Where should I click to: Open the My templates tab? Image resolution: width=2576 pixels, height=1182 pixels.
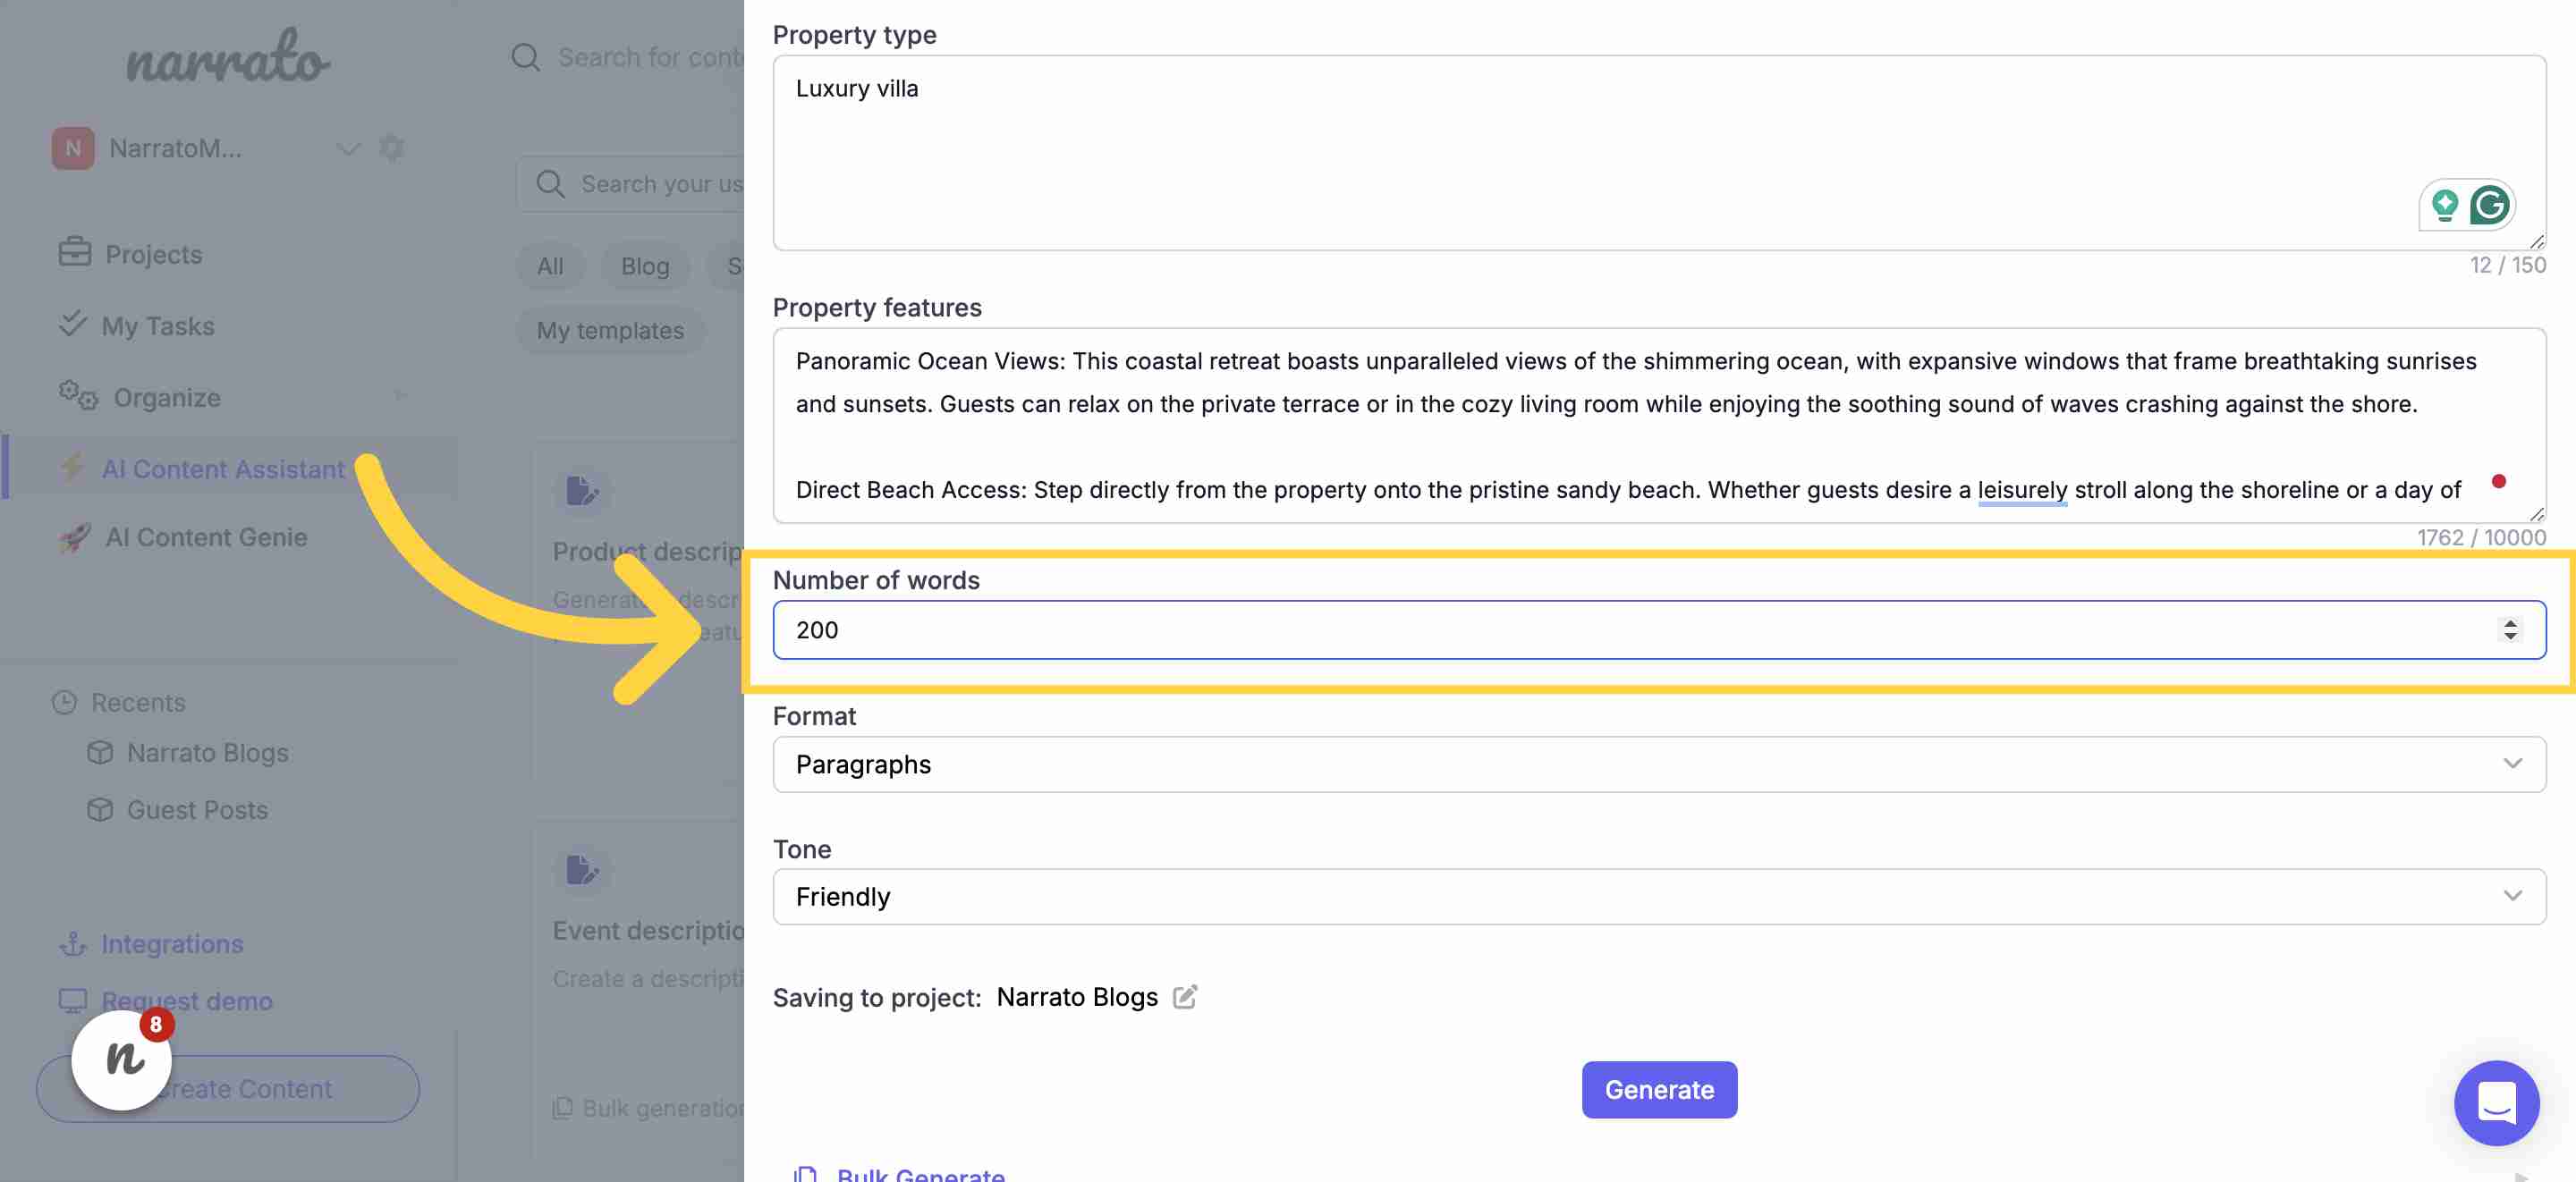tap(610, 330)
